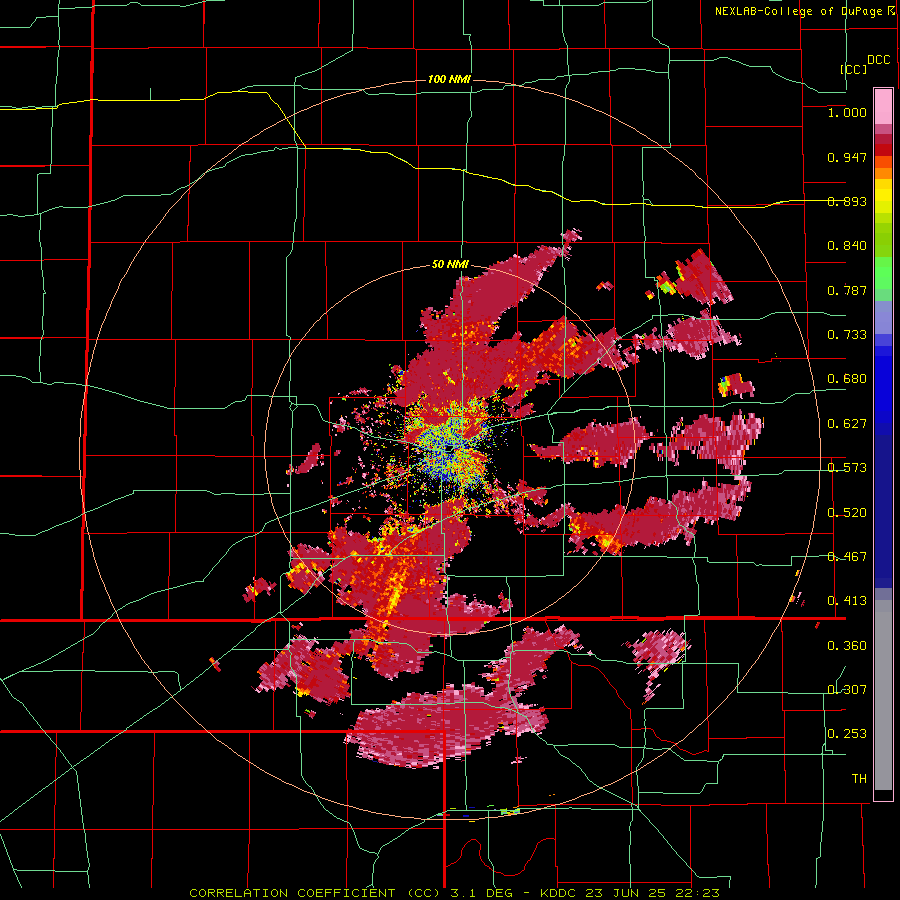This screenshot has width=900, height=900.
Task: Pick the dark navy color bar segment
Action: click(883, 505)
